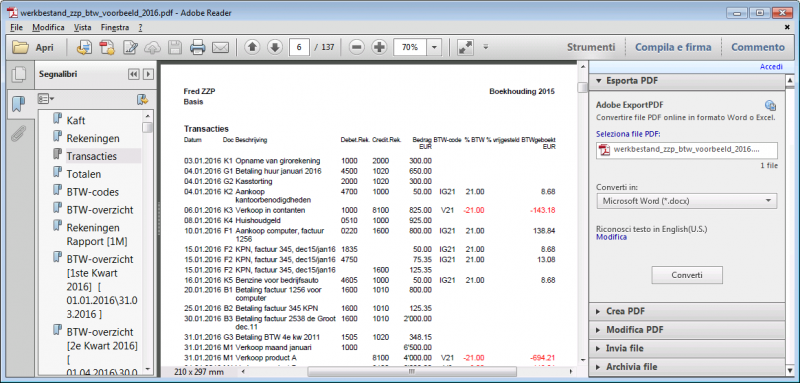The height and width of the screenshot is (383, 800).
Task: Zoom out with the minus icon
Action: (x=357, y=47)
